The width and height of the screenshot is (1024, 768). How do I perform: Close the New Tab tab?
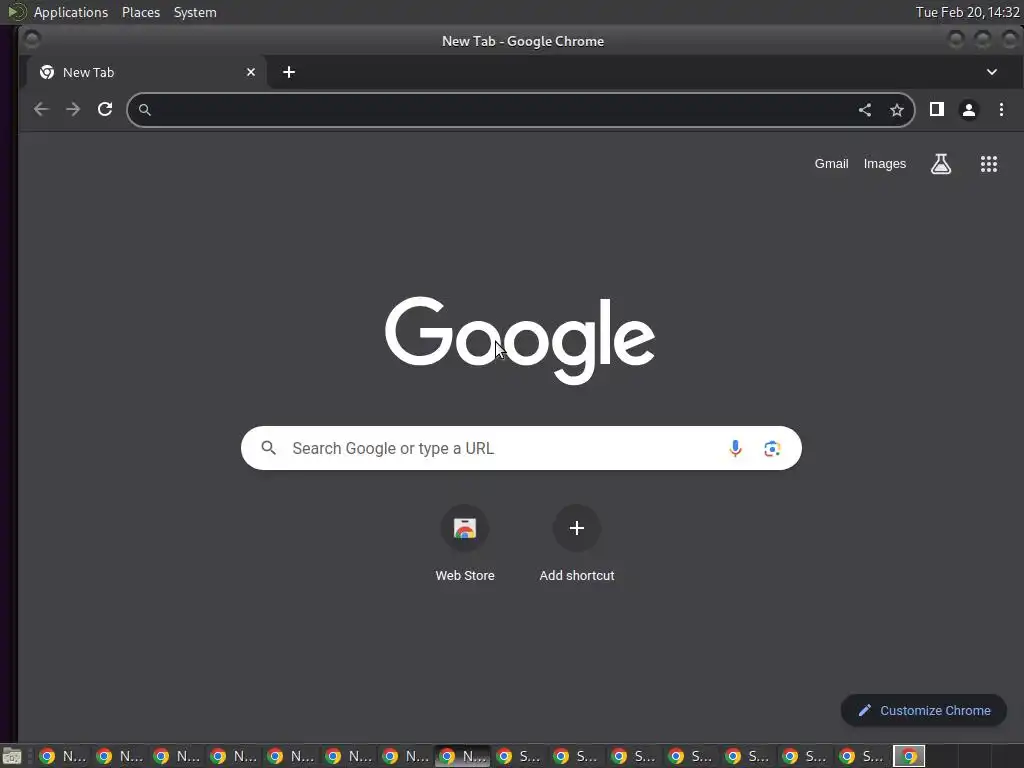(251, 72)
